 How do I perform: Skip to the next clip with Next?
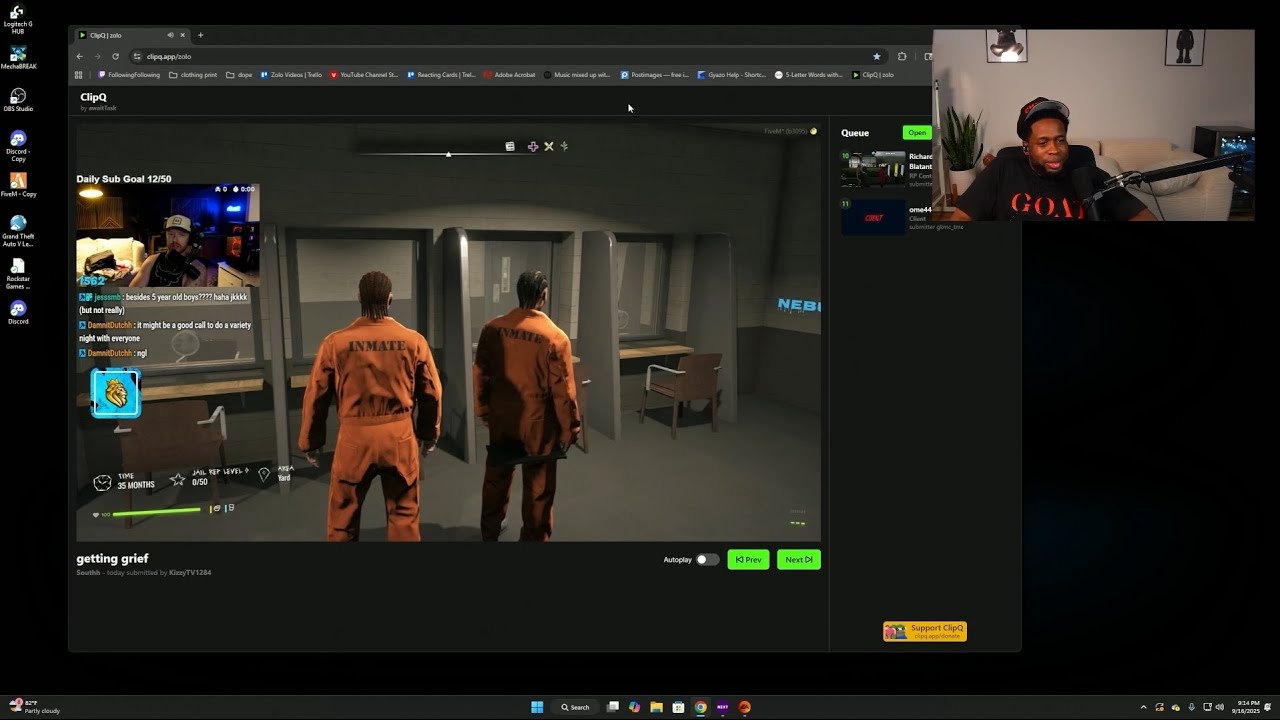[799, 560]
